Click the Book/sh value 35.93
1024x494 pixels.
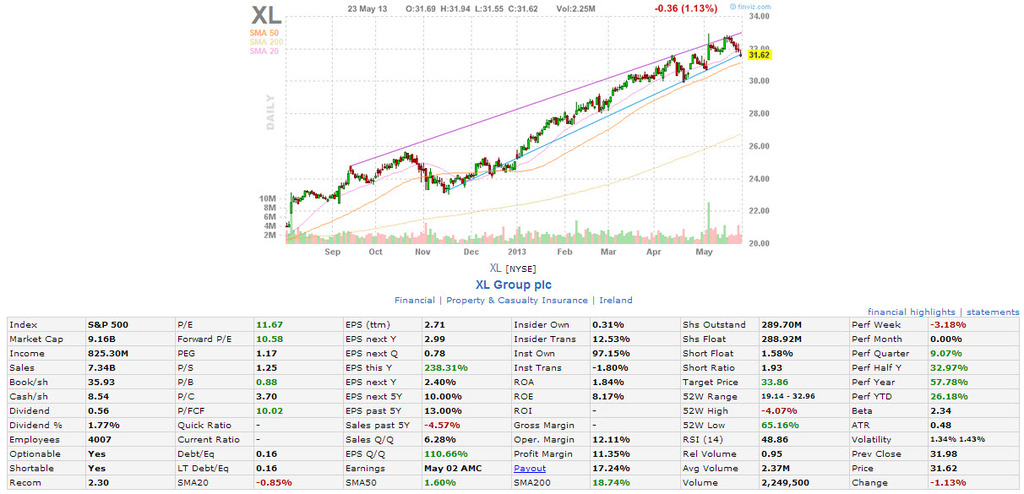(99, 382)
